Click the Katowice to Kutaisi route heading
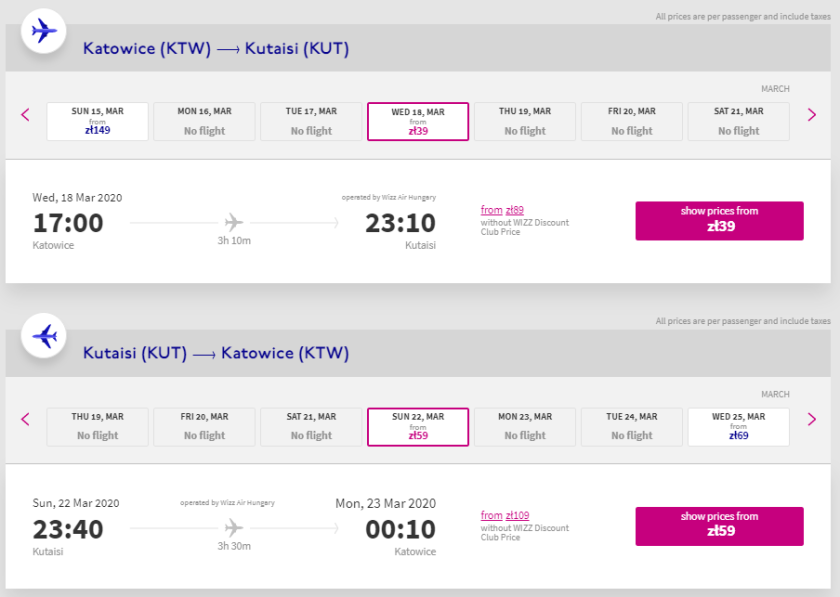Screen dimensions: 840x597 tap(216, 48)
